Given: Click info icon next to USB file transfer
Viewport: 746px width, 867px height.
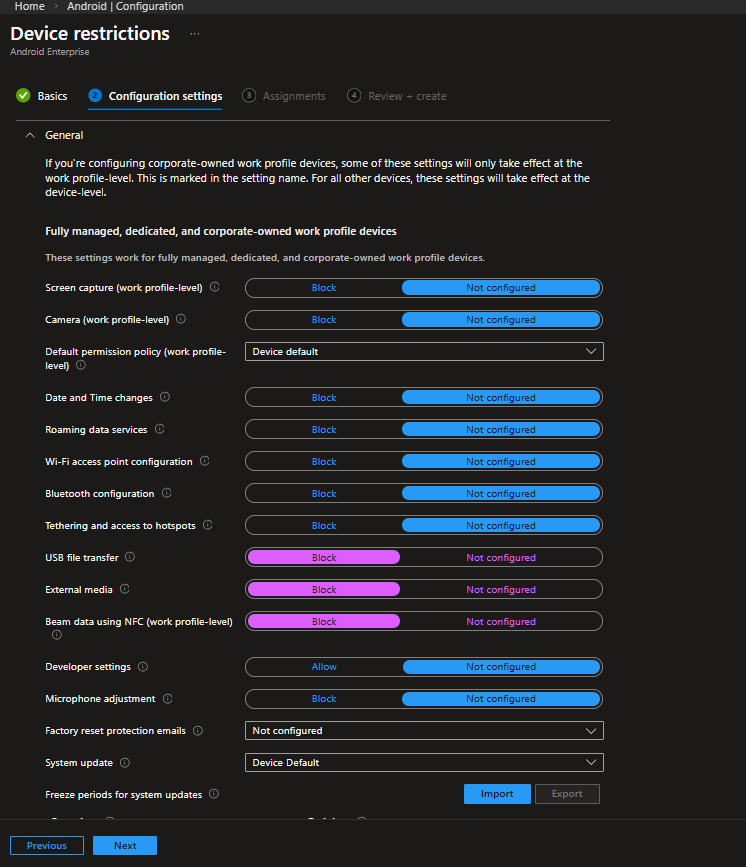Looking at the screenshot, I should 130,558.
